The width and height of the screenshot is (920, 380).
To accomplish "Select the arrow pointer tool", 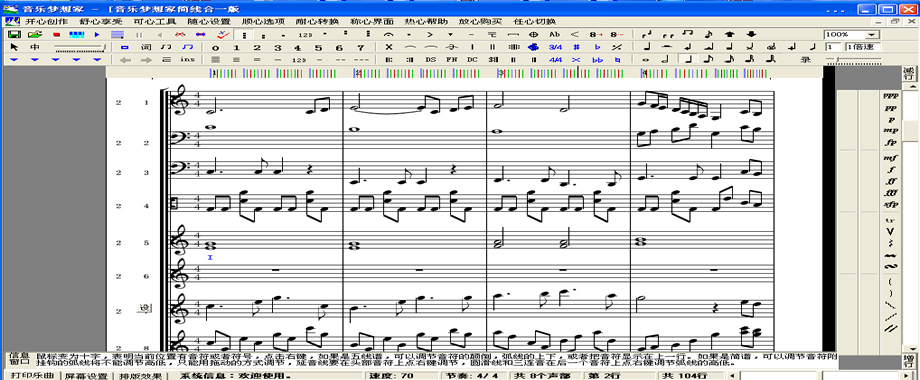I will click(15, 47).
